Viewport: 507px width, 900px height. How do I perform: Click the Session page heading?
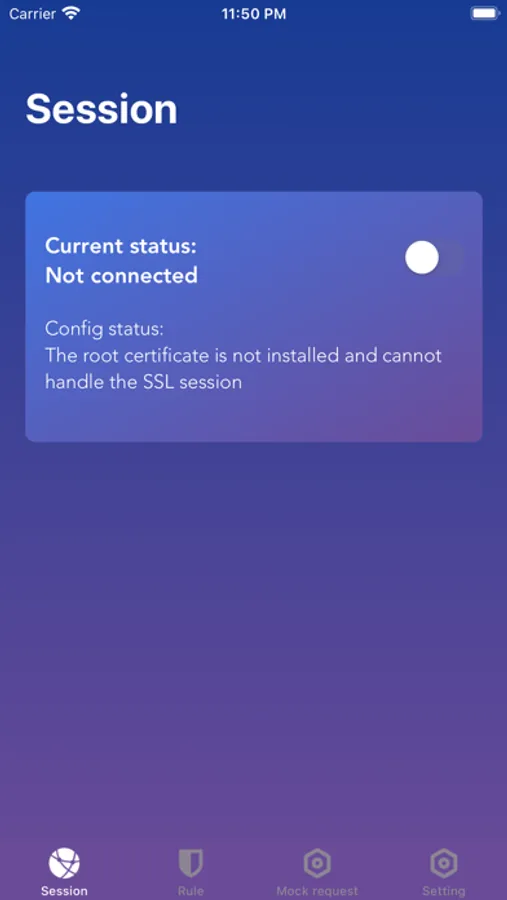click(x=102, y=109)
